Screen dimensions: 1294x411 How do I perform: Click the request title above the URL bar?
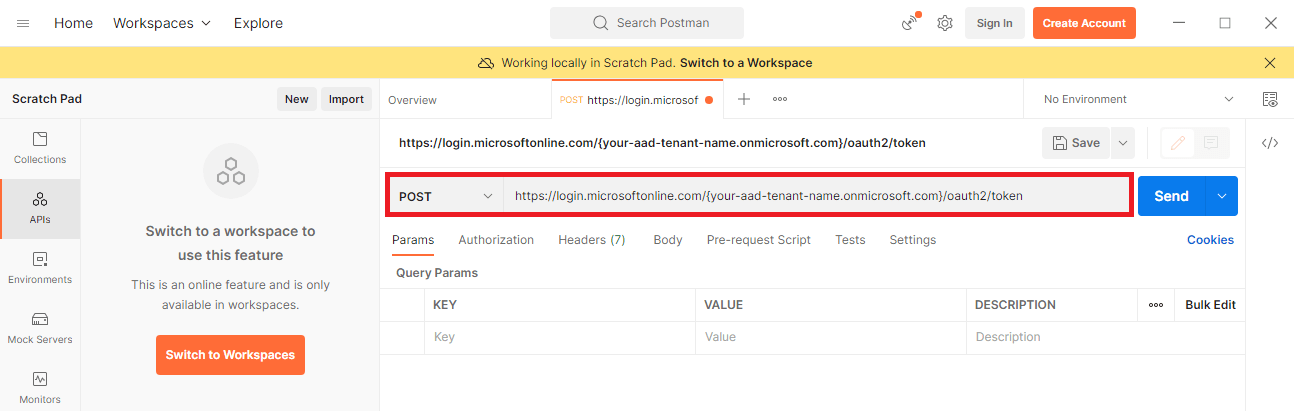click(662, 143)
